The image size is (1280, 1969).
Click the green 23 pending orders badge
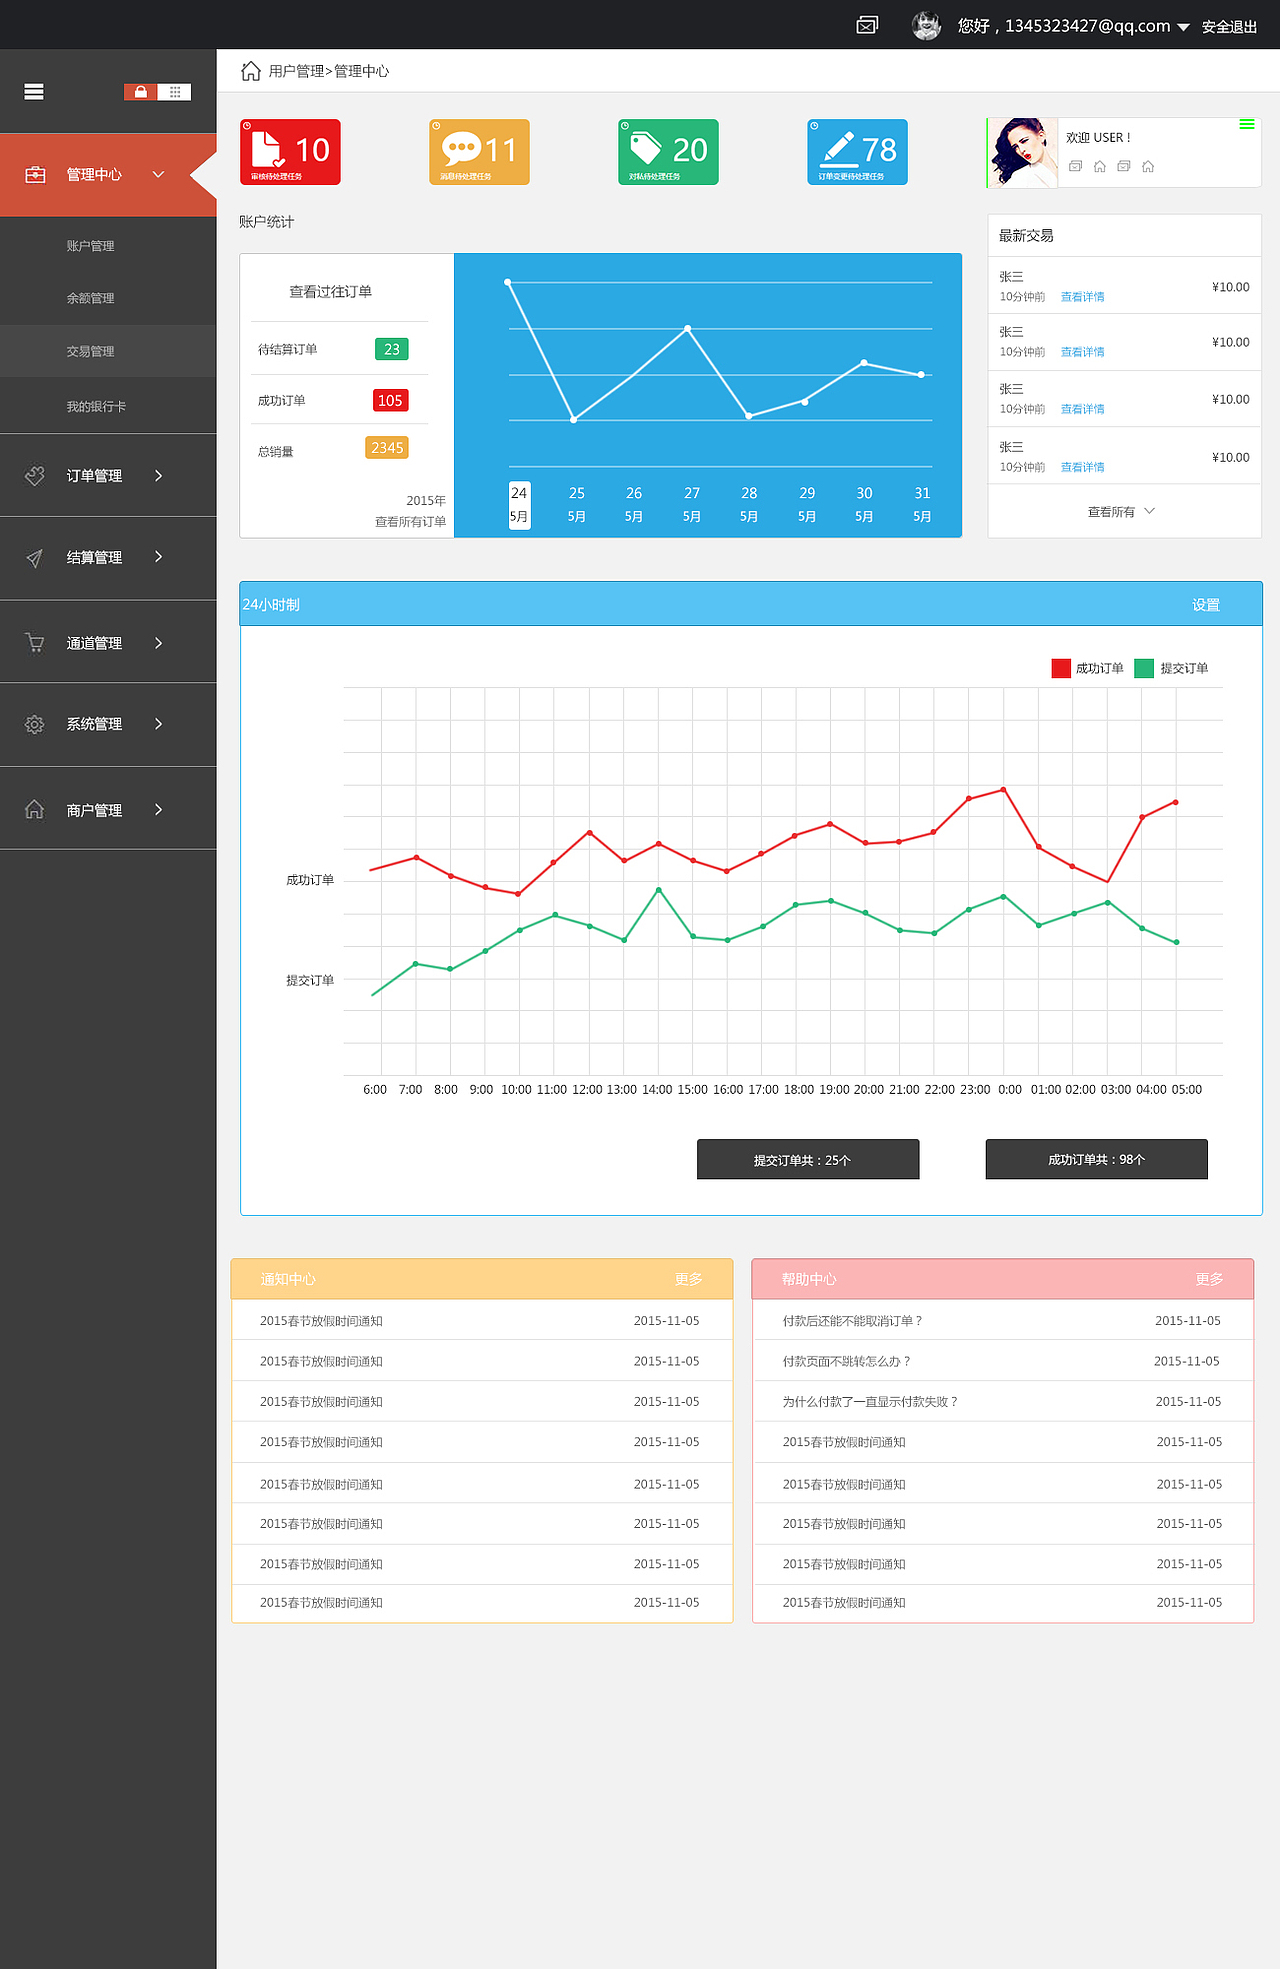(x=392, y=349)
